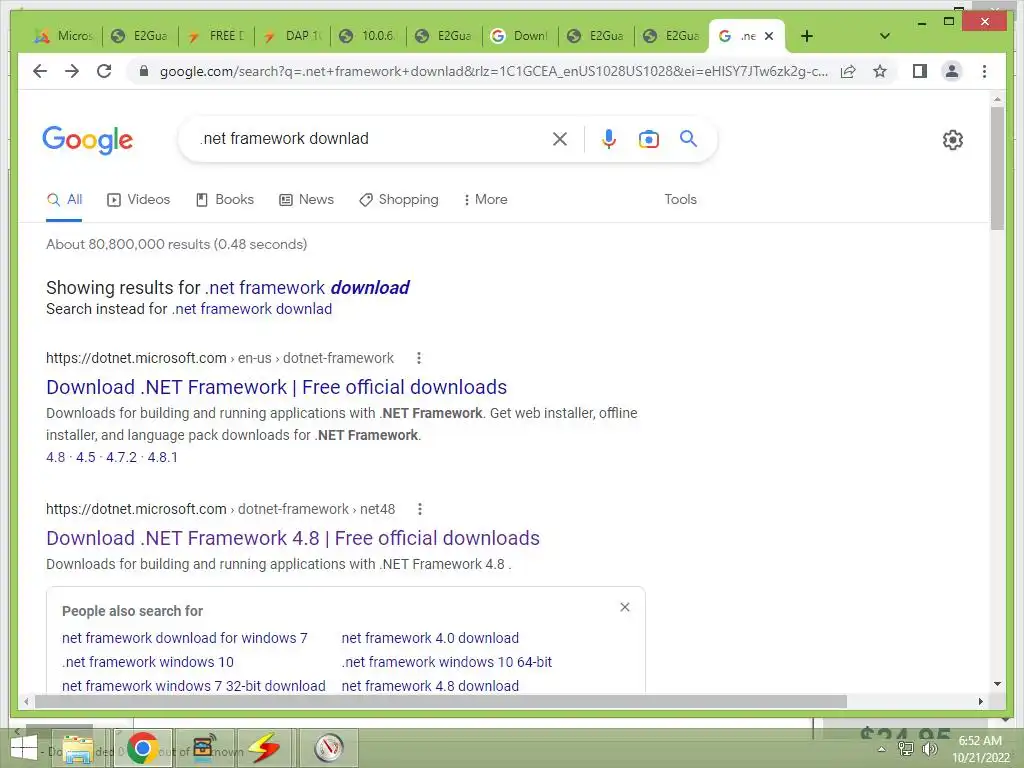Viewport: 1024px width, 768px height.
Task: Switch to the Videos tab
Action: click(138, 200)
